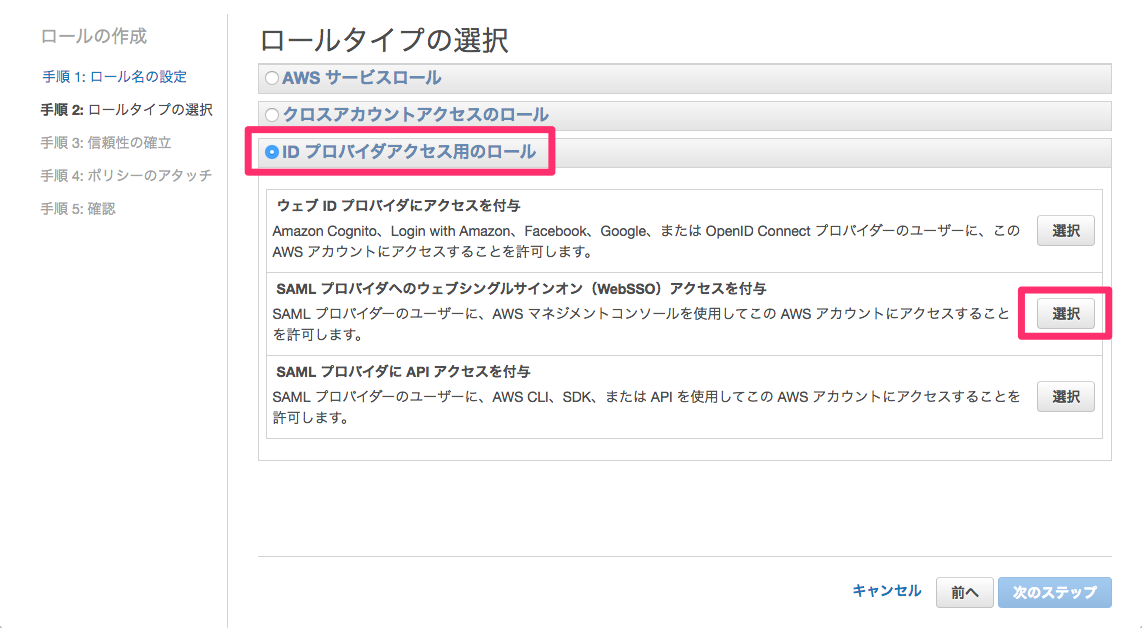The height and width of the screenshot is (628, 1142).
Task: Open 手順 1: ロール名の設定 in the sidebar
Action: coord(114,77)
